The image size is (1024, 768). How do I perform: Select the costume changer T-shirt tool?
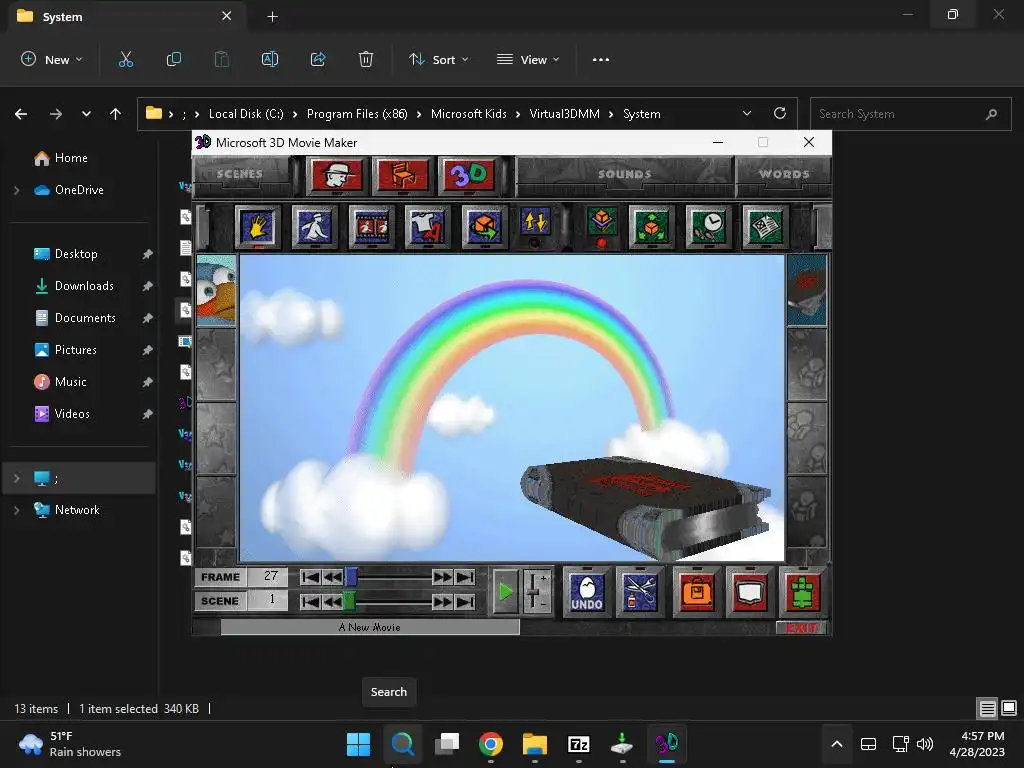point(428,227)
